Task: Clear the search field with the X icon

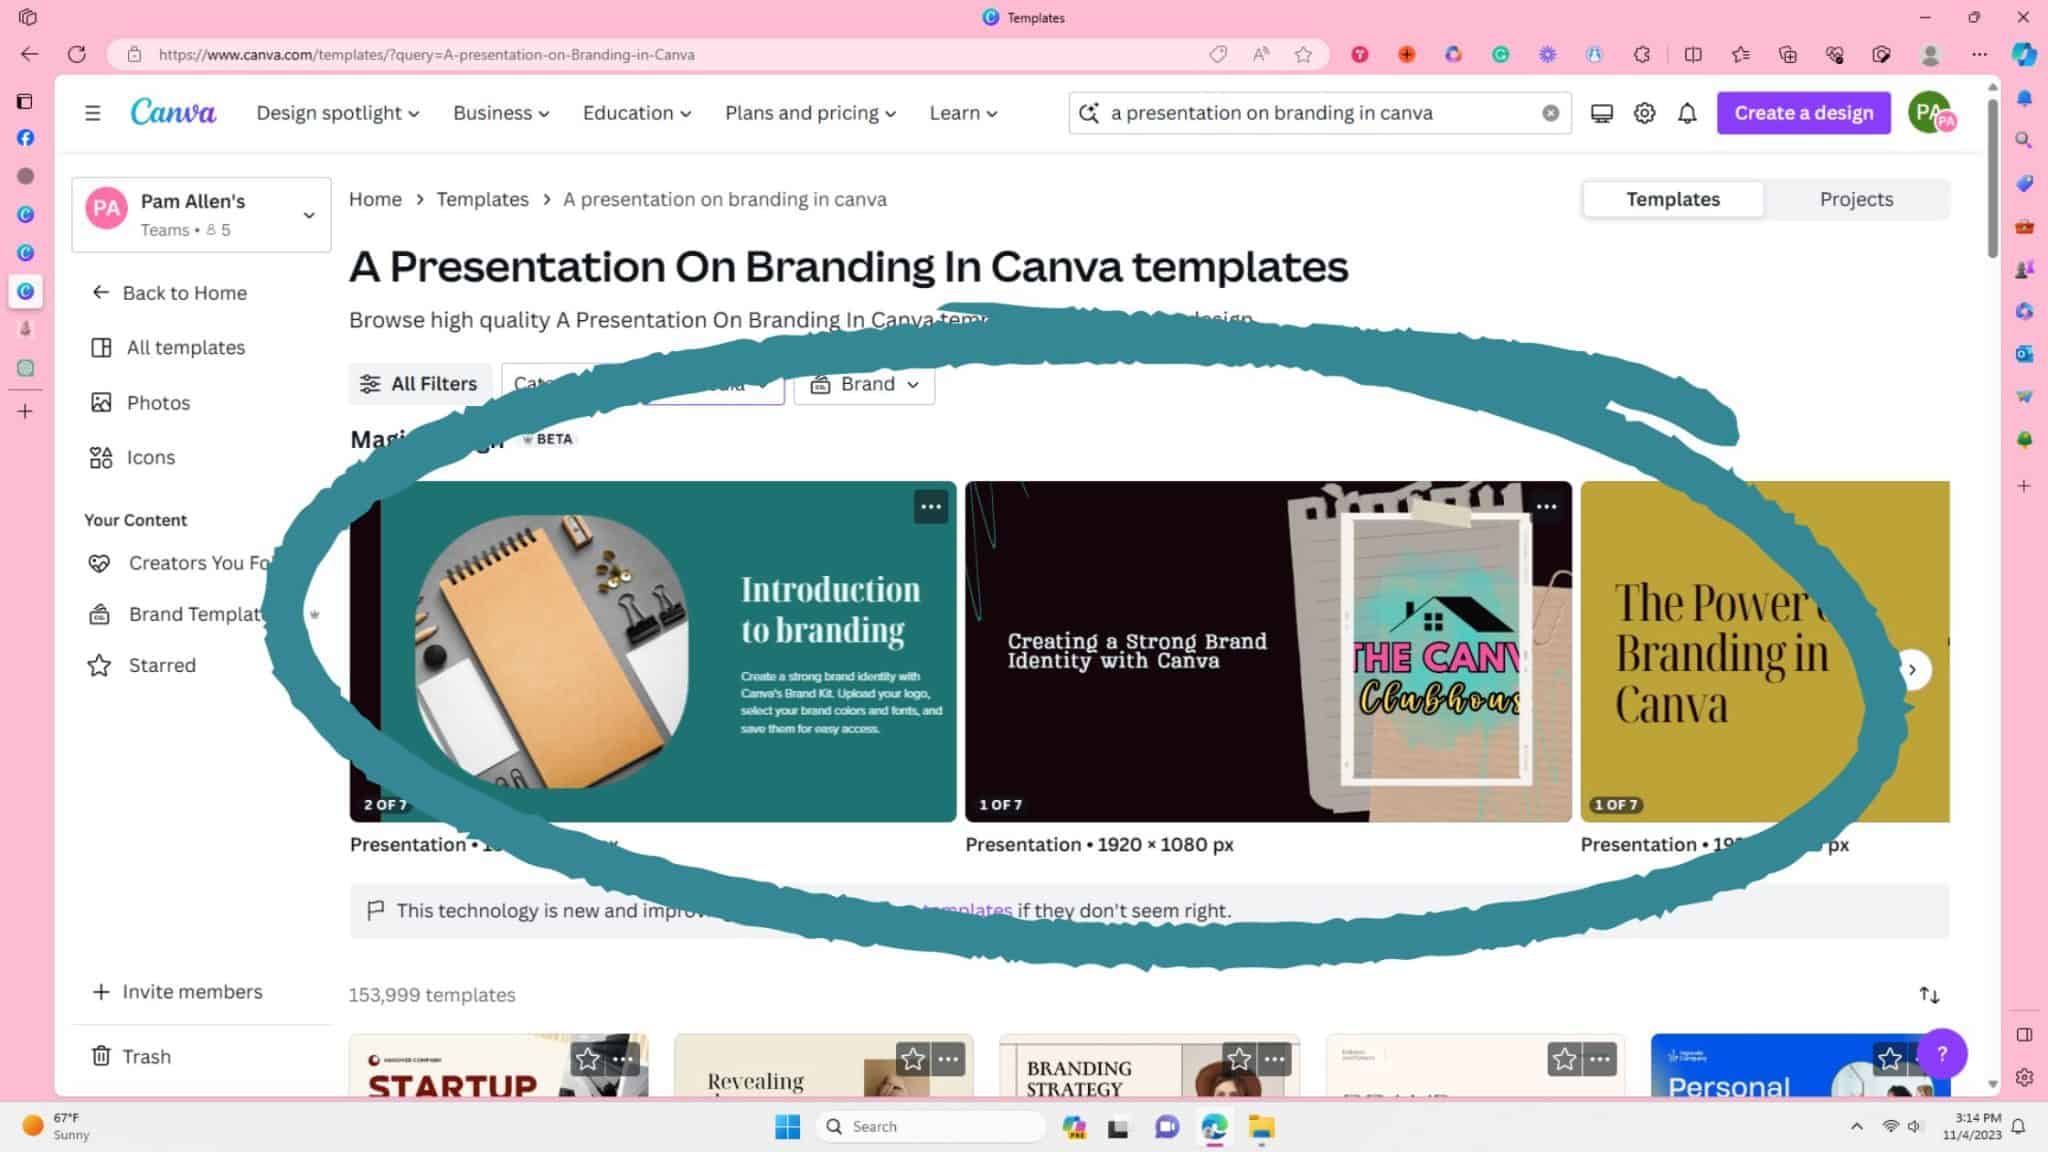Action: point(1551,113)
